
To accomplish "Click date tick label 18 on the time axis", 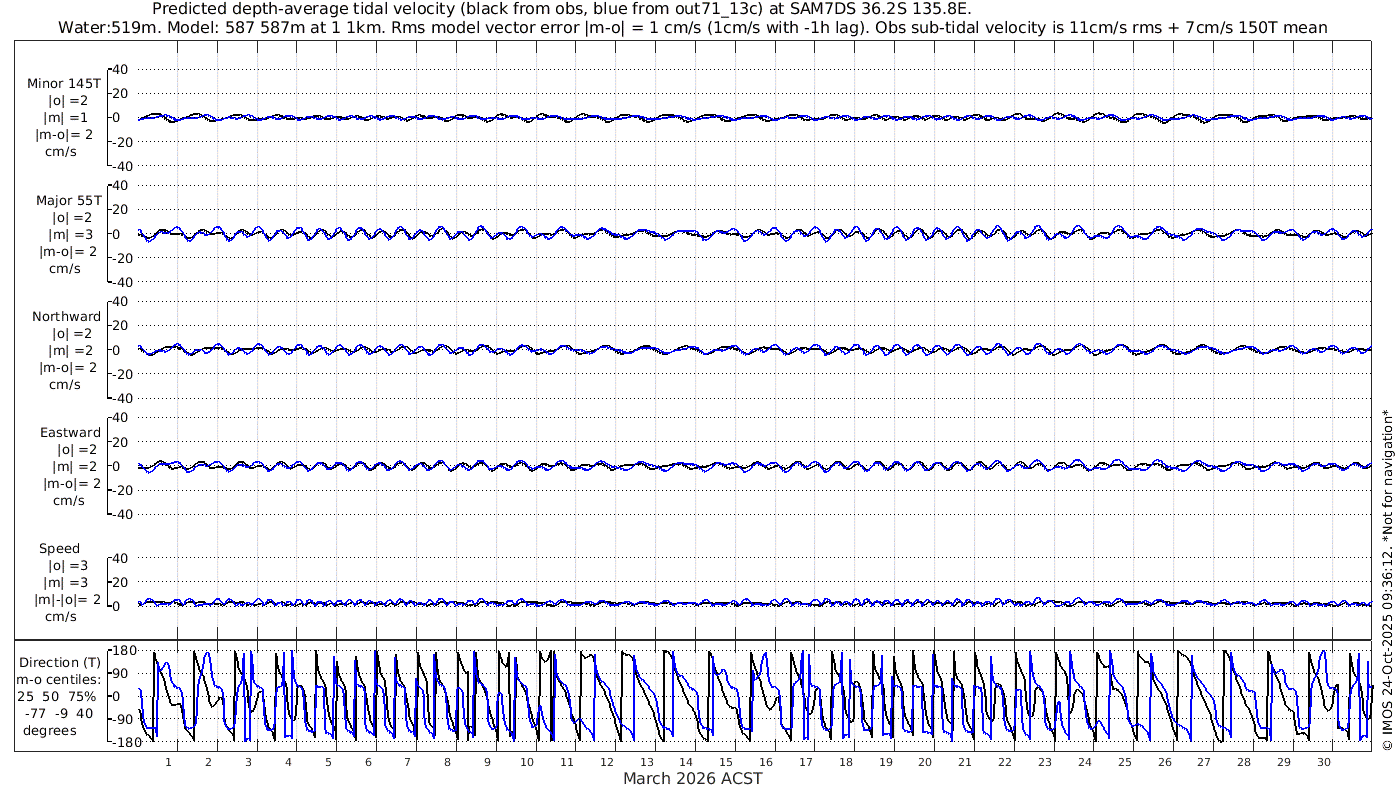I will 846,762.
